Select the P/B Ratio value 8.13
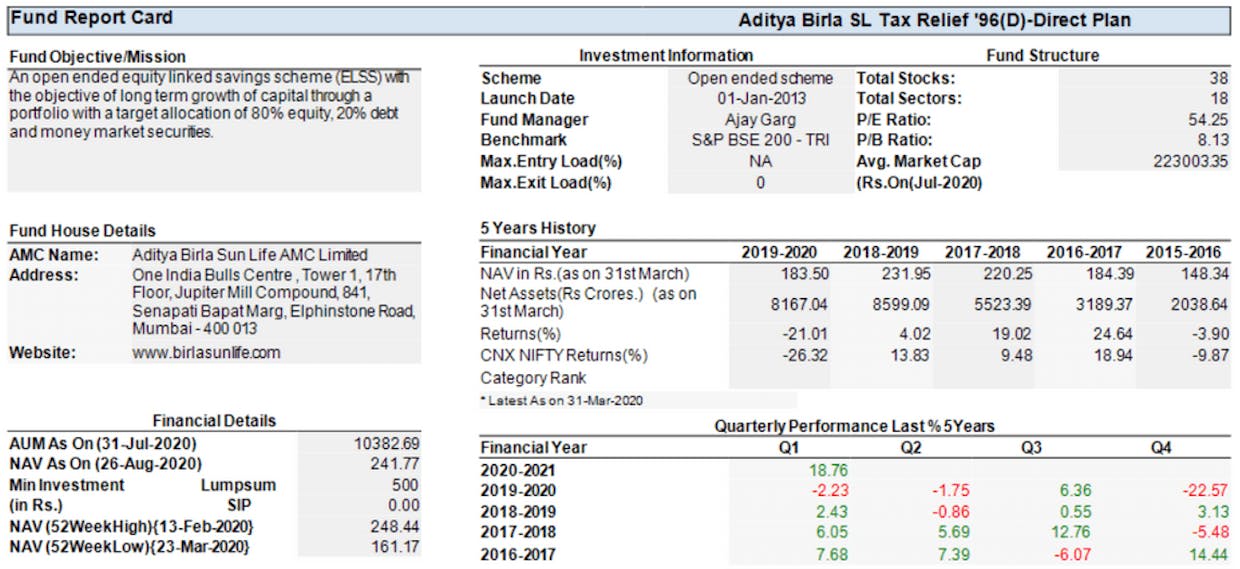The width and height of the screenshot is (1240, 569). [x=1213, y=140]
